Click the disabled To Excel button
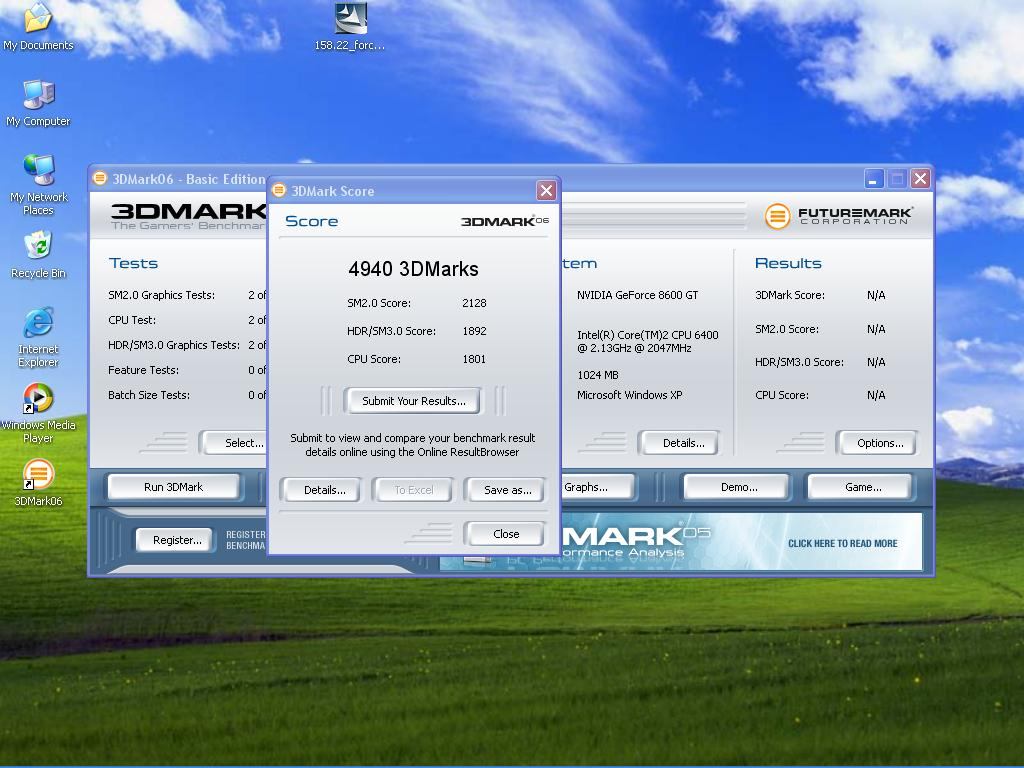This screenshot has width=1024, height=768. [413, 490]
